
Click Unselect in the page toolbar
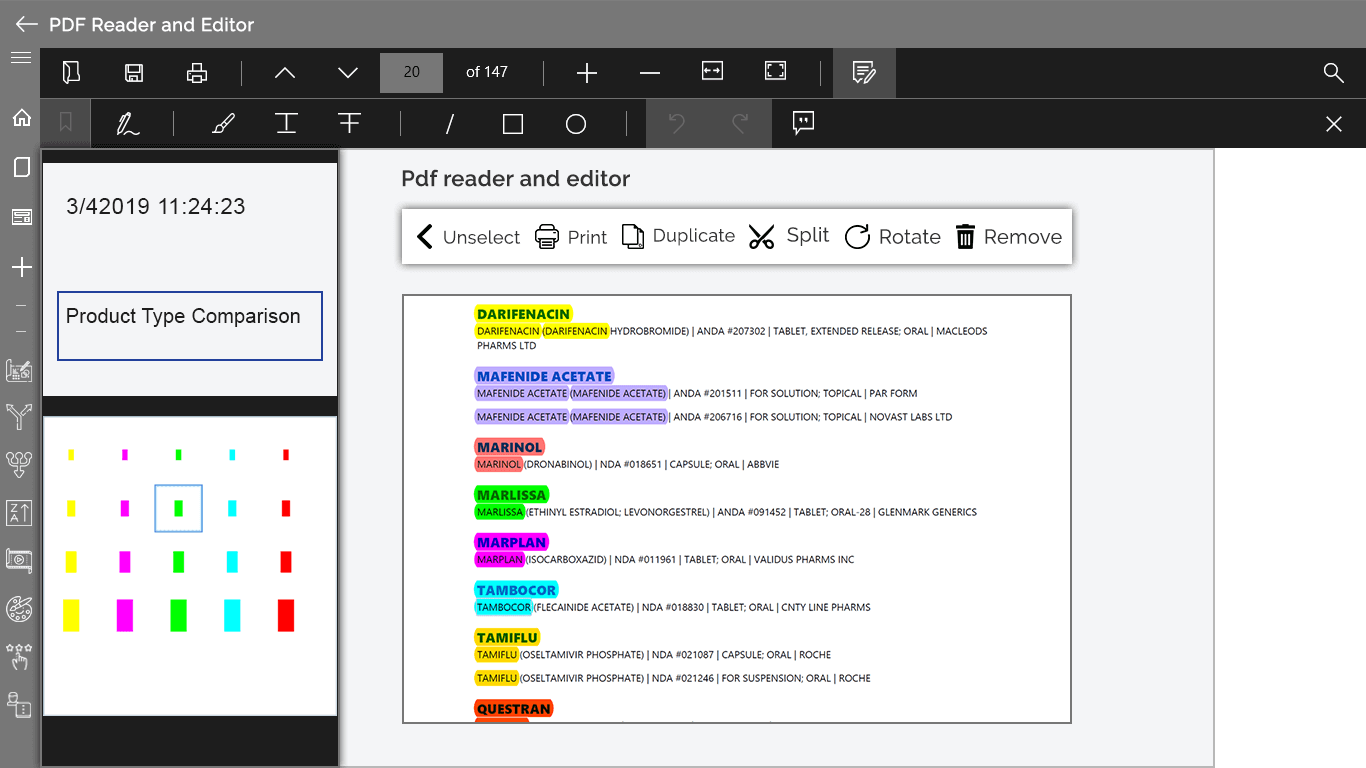click(467, 237)
